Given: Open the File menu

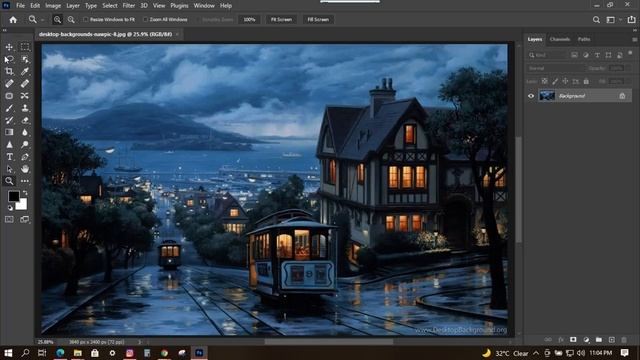Looking at the screenshot, I should point(20,6).
